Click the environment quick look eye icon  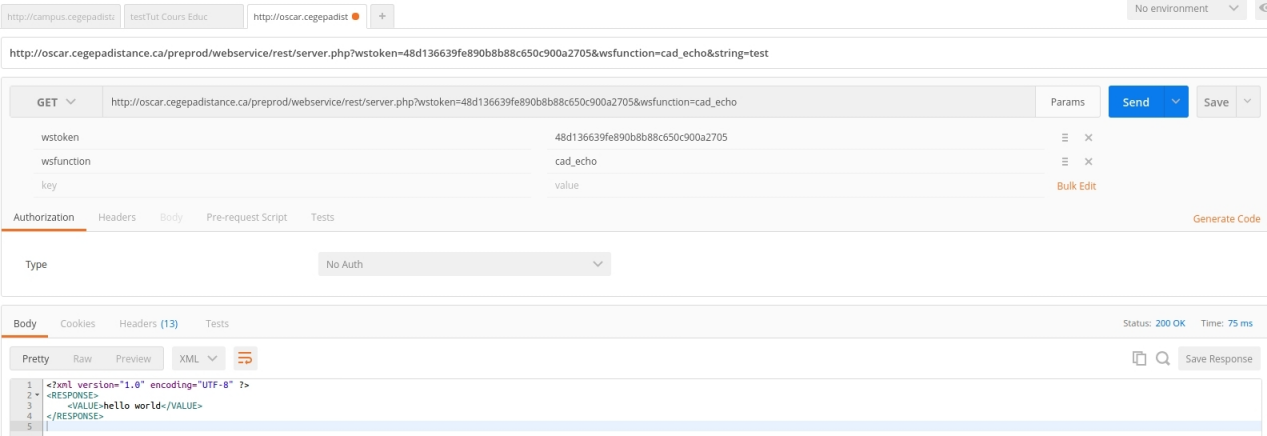[x=1261, y=9]
